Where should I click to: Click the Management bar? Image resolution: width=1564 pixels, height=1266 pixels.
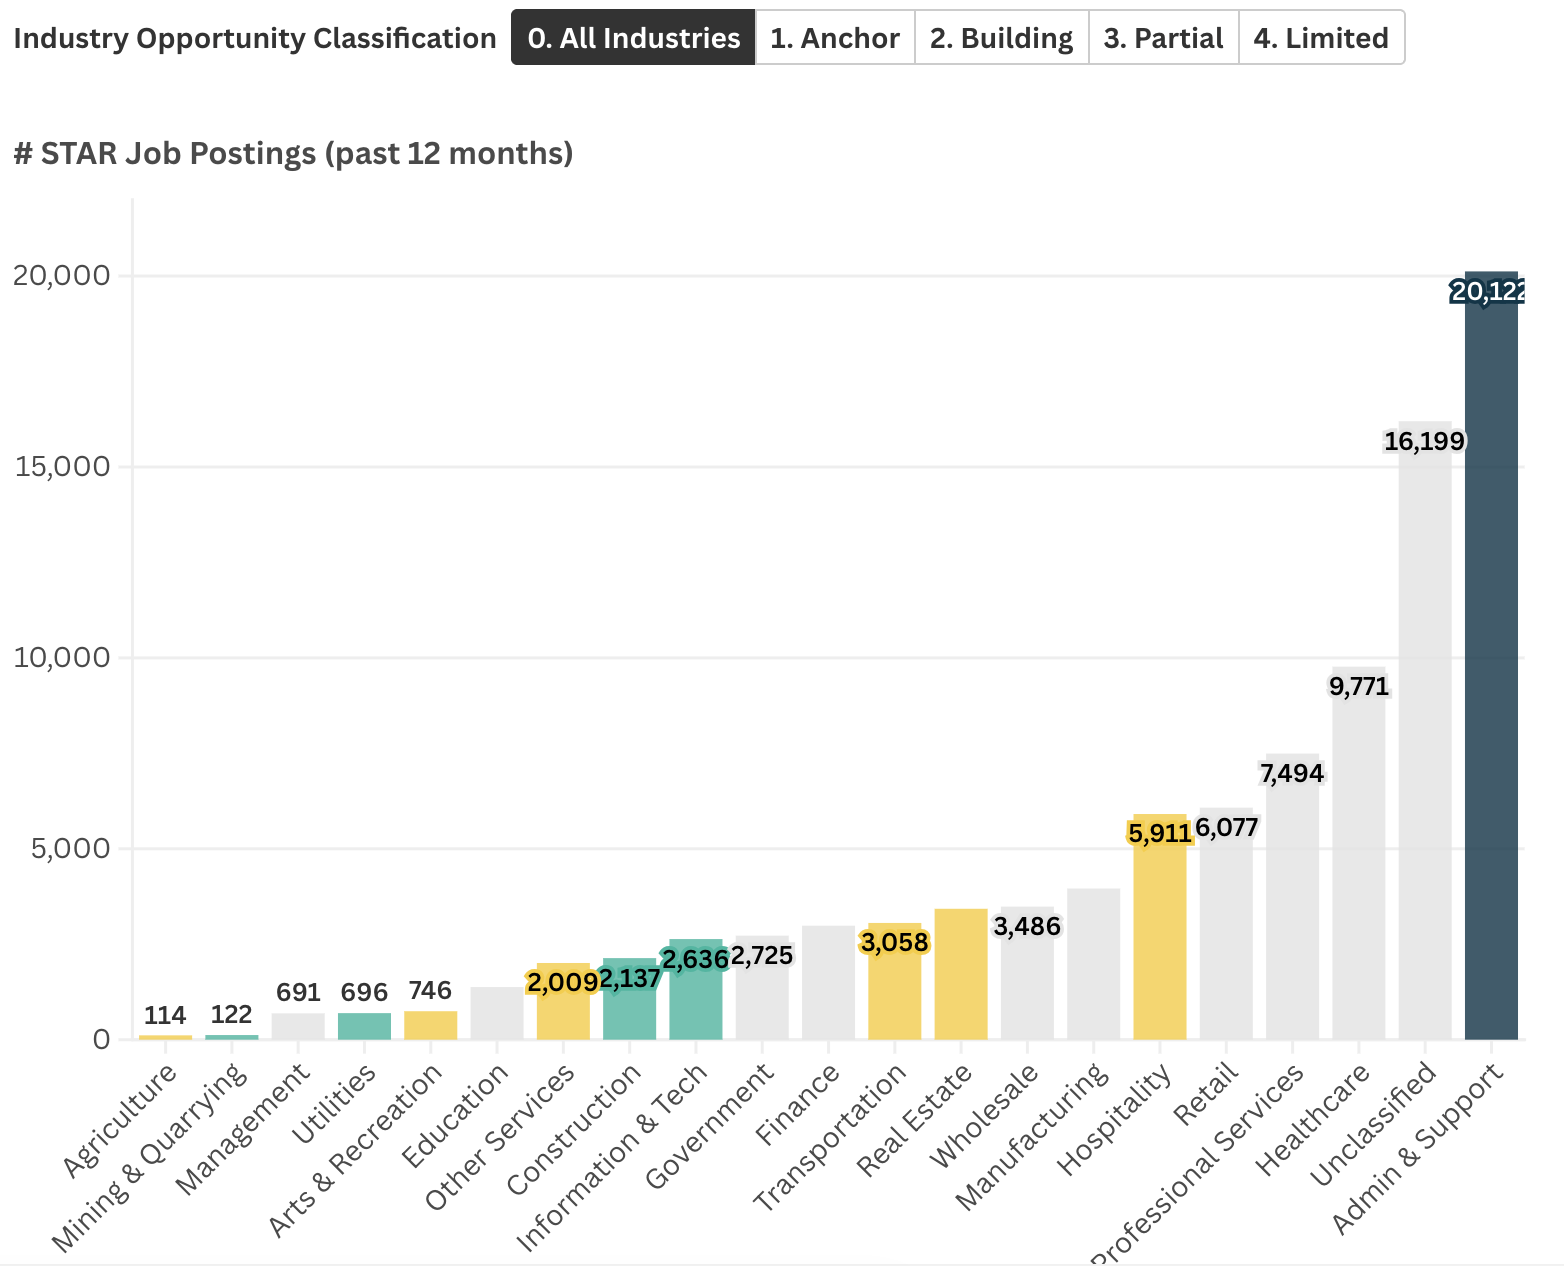point(298,1027)
